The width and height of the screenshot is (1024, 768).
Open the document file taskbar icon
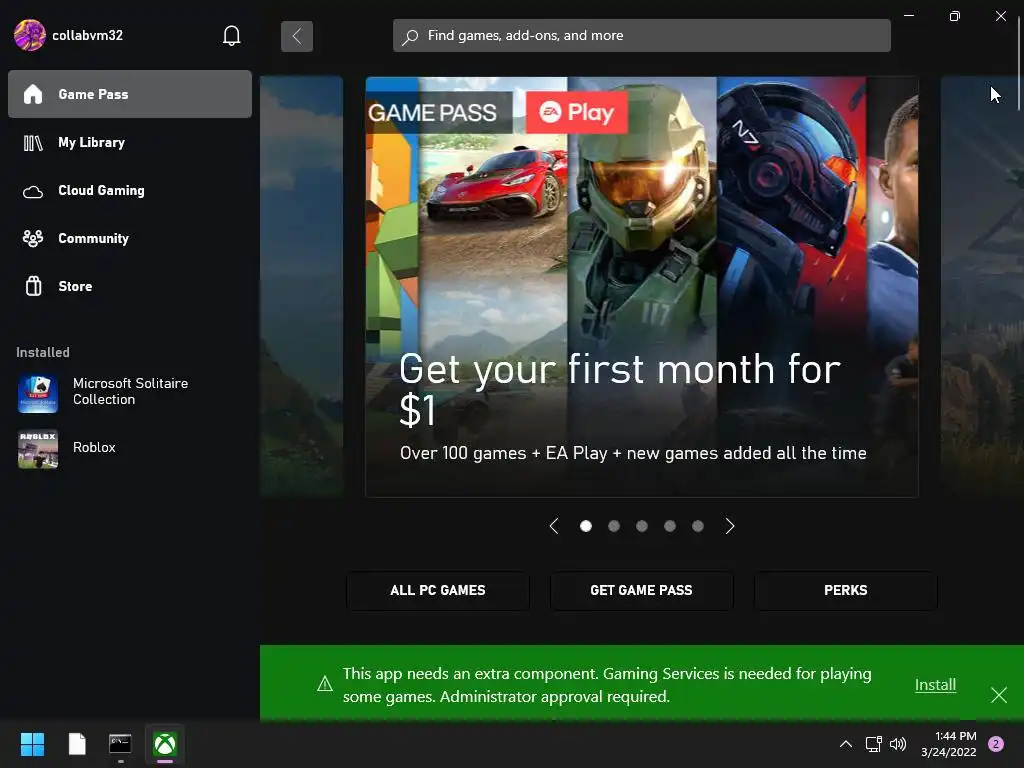point(77,744)
